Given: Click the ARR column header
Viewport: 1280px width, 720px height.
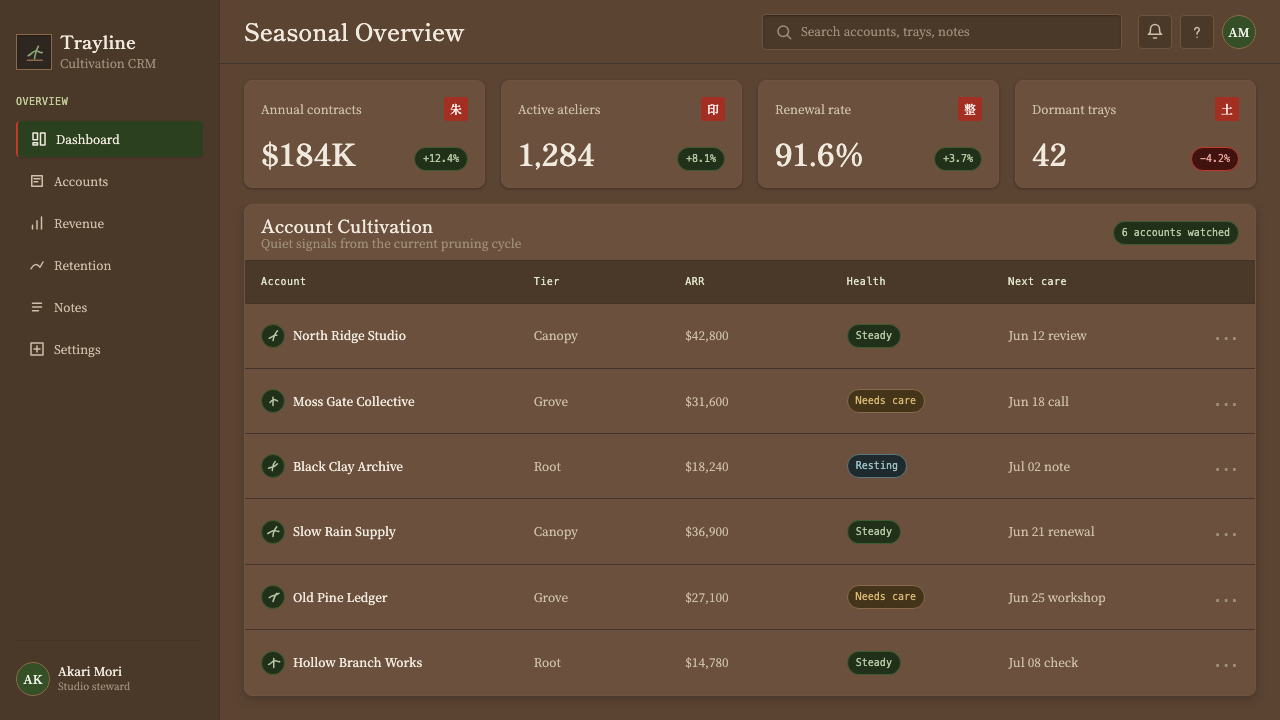Looking at the screenshot, I should coord(694,281).
